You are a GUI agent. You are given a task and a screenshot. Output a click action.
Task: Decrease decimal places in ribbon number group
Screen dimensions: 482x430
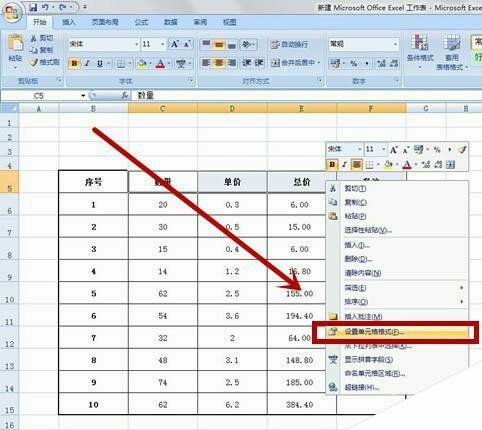[x=394, y=63]
